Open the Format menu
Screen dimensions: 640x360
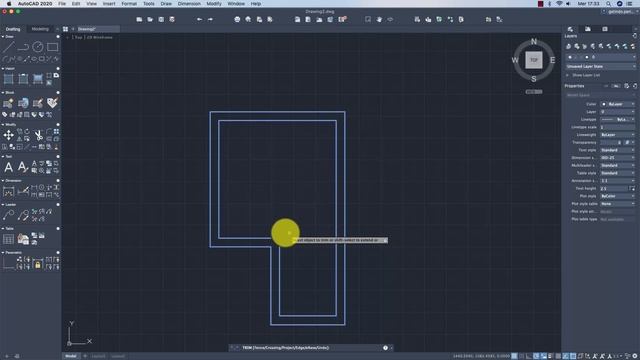click(129, 4)
